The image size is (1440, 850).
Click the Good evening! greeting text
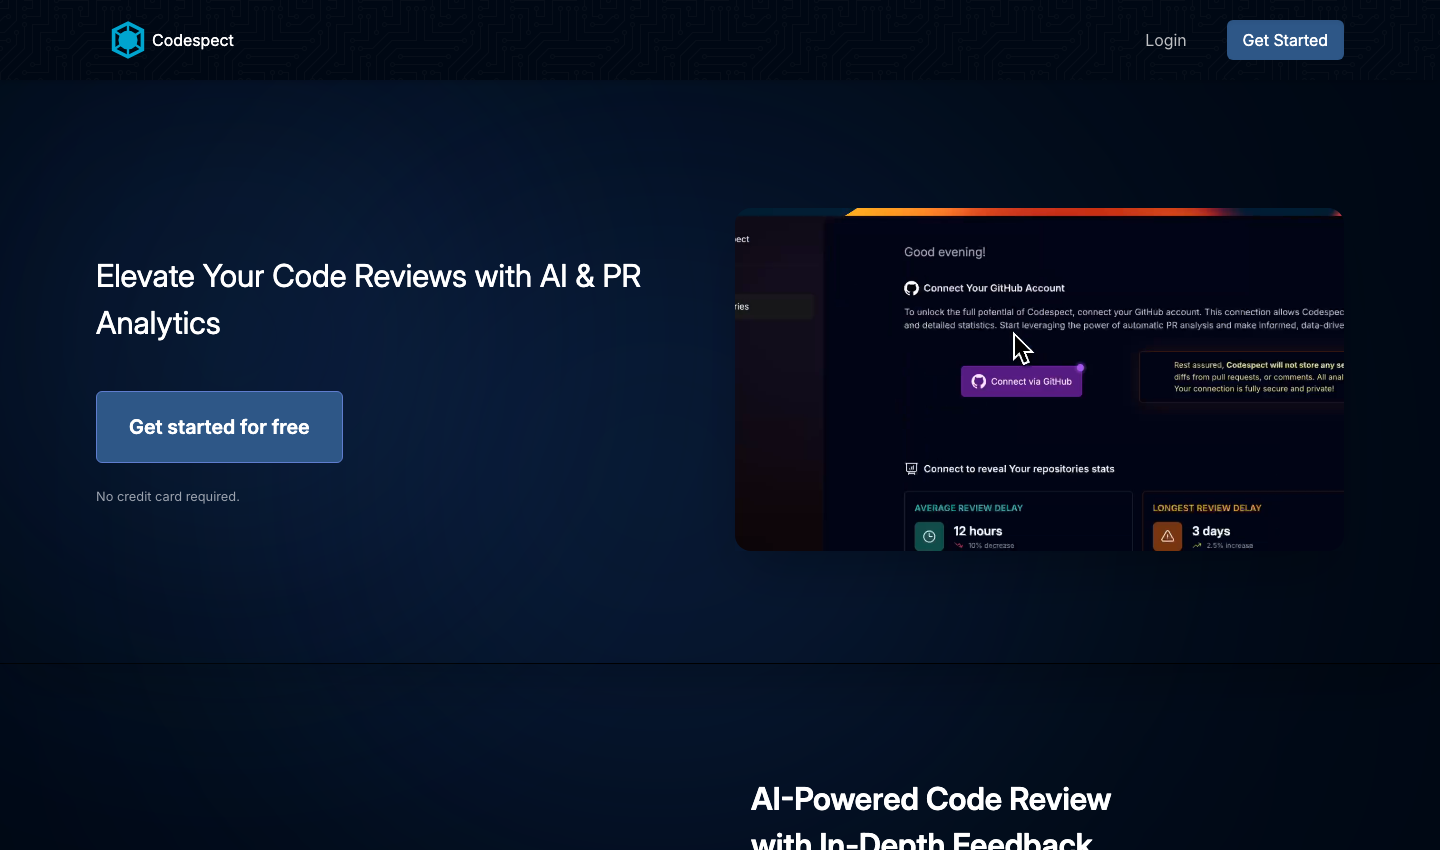tap(945, 252)
